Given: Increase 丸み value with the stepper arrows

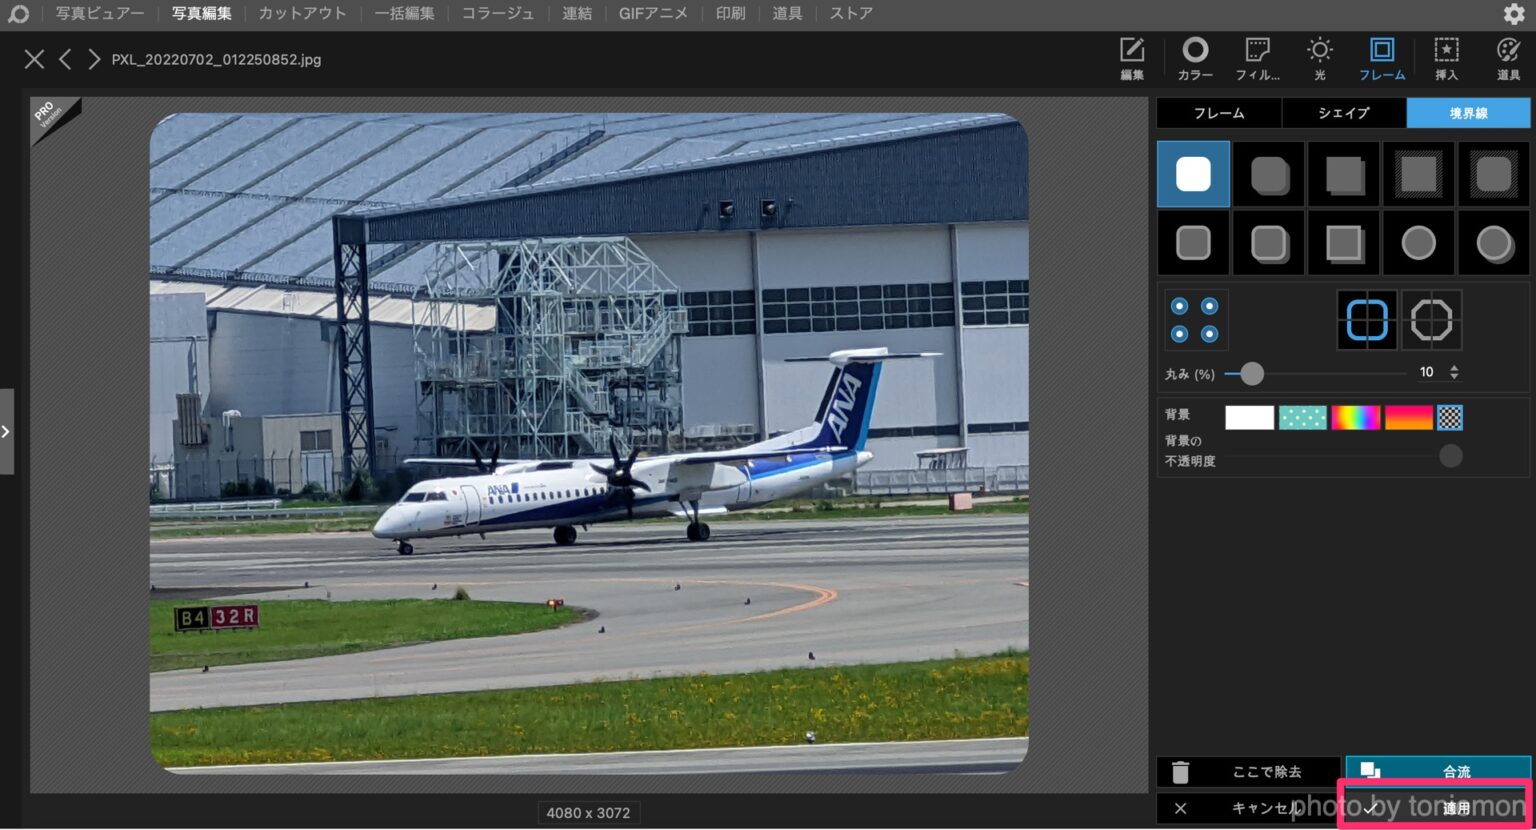Looking at the screenshot, I should 1455,371.
